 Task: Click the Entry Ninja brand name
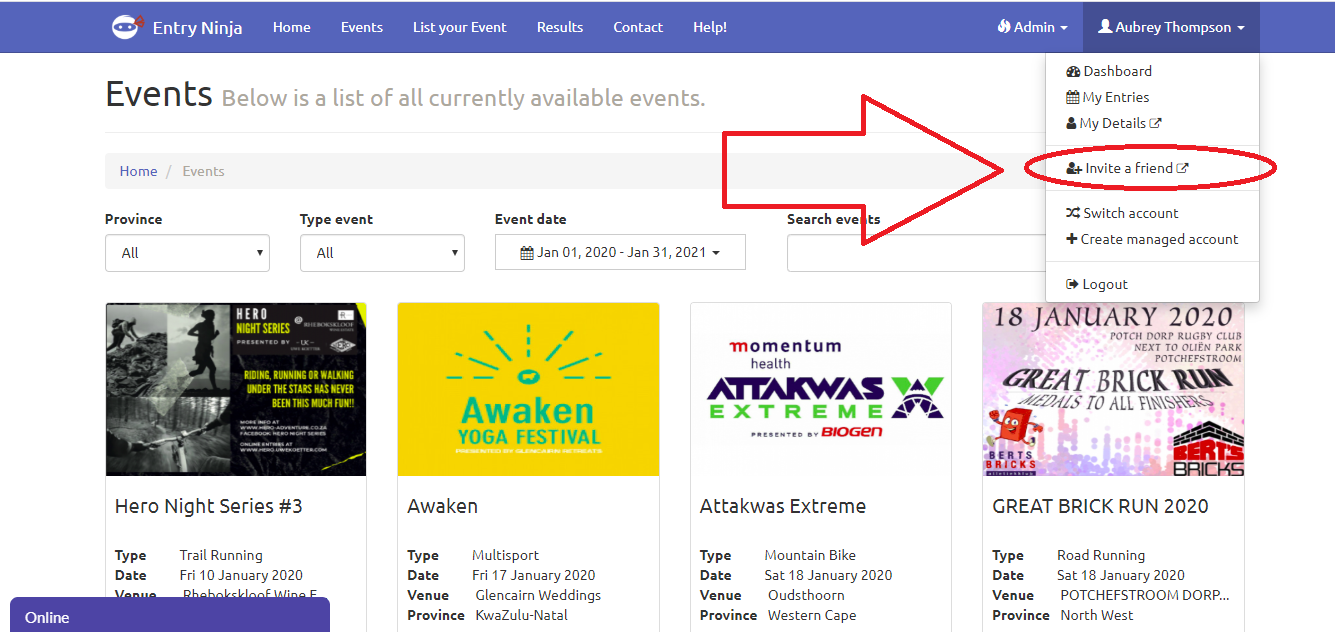197,28
